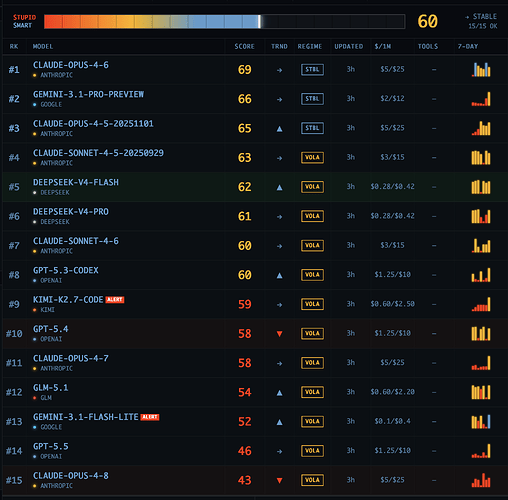Click the up trend arrow for GLM-5.1
The height and width of the screenshot is (500, 508).
click(279, 393)
